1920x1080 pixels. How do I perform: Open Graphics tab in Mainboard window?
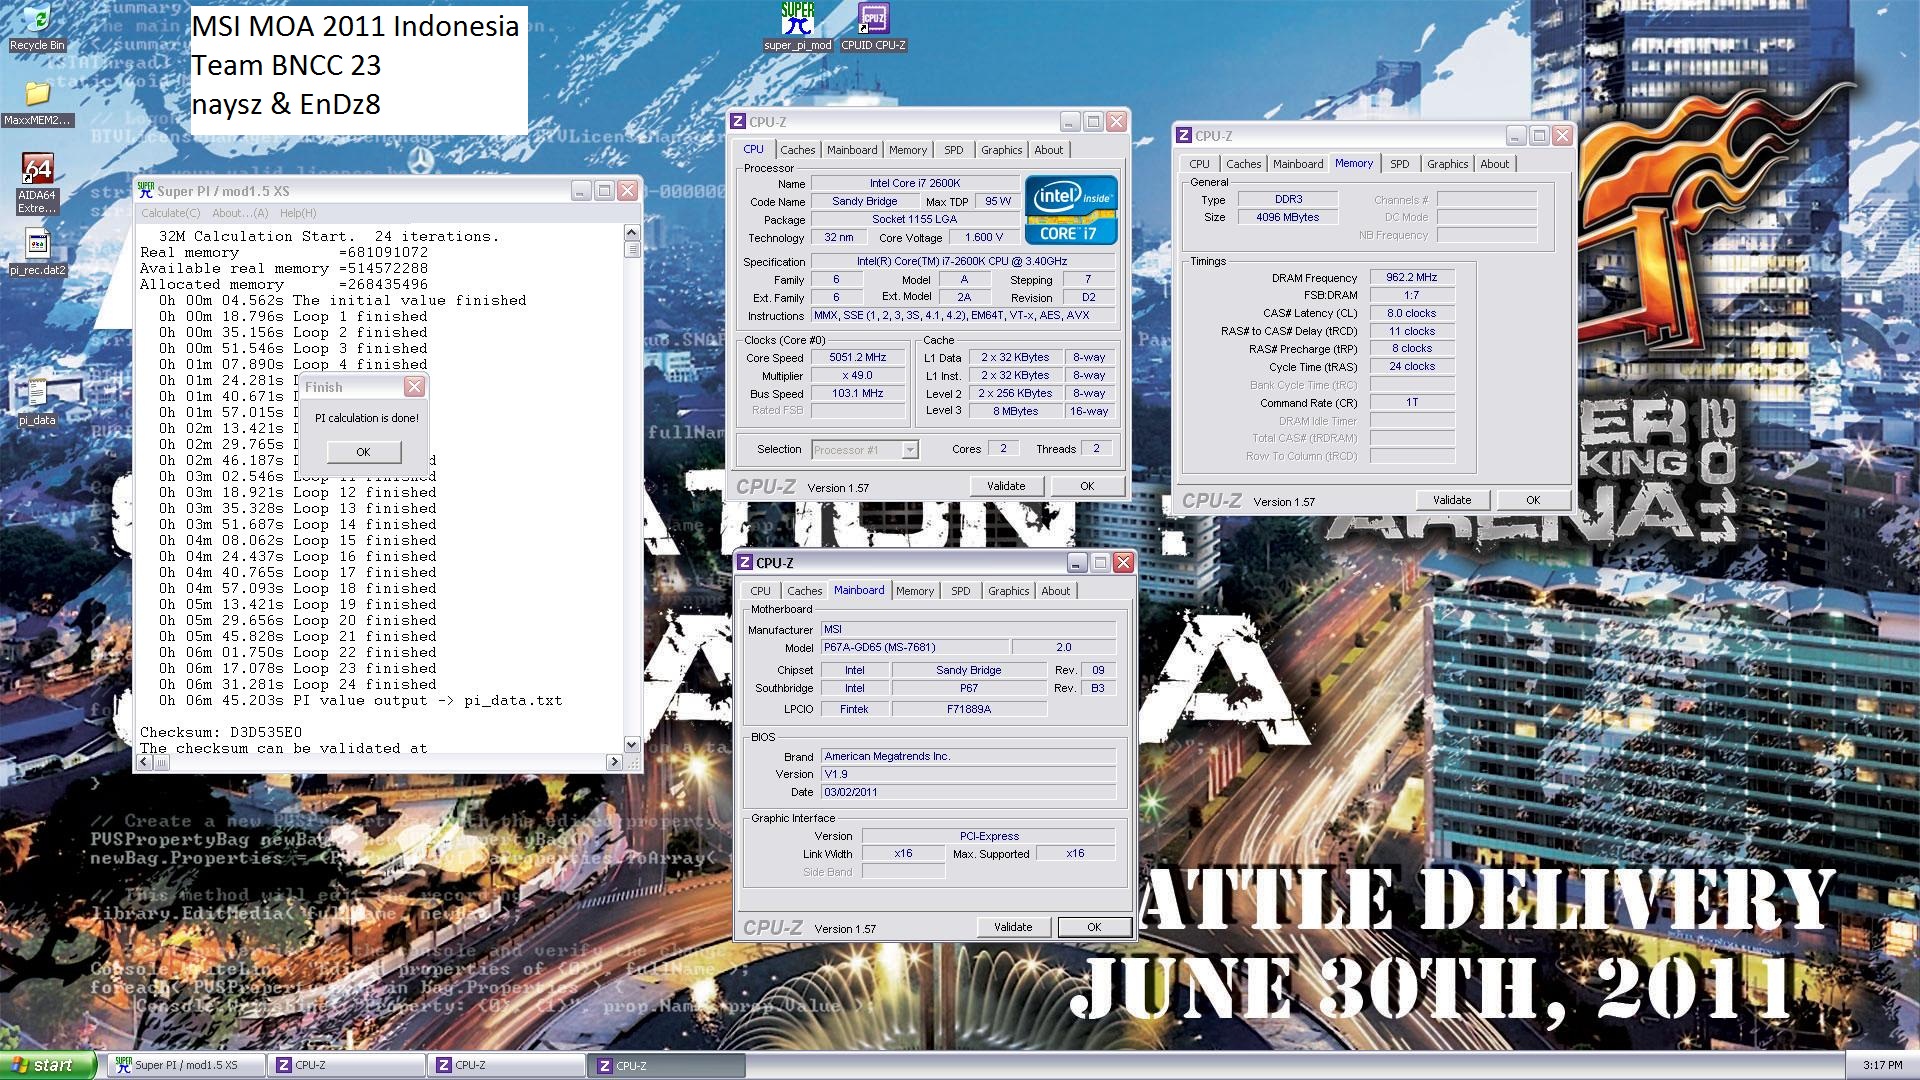point(1007,591)
